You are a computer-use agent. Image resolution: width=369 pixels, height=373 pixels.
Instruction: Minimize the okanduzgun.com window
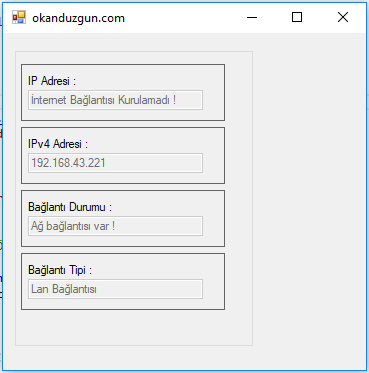[x=252, y=17]
